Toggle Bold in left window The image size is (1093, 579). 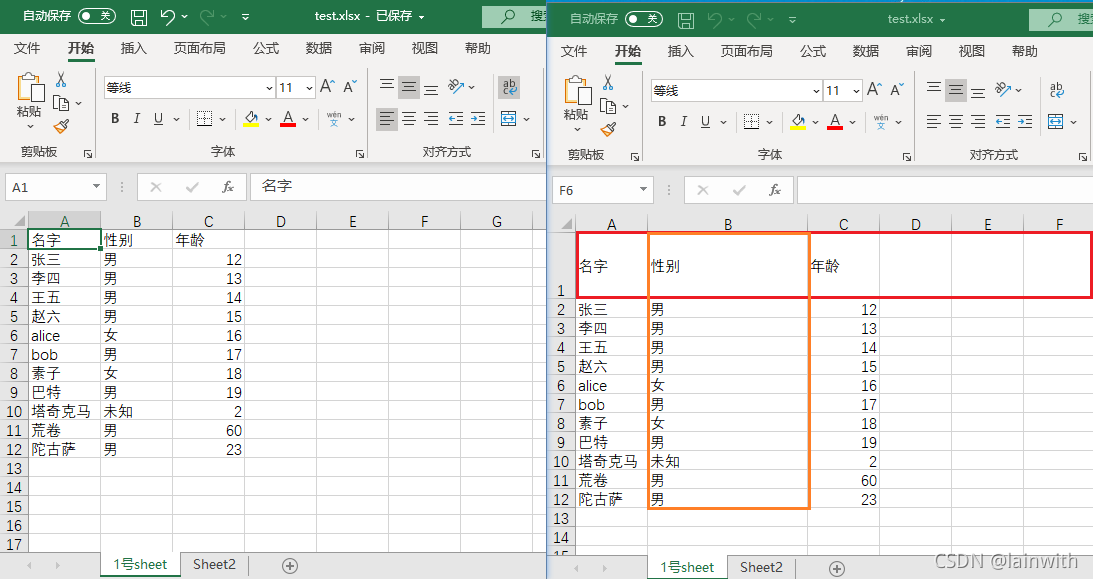115,118
